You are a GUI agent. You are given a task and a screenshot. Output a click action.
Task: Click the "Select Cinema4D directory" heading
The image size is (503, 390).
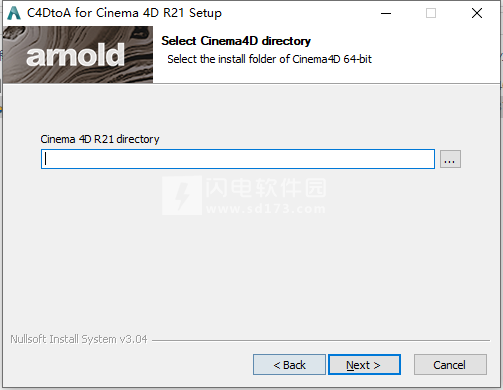click(236, 41)
